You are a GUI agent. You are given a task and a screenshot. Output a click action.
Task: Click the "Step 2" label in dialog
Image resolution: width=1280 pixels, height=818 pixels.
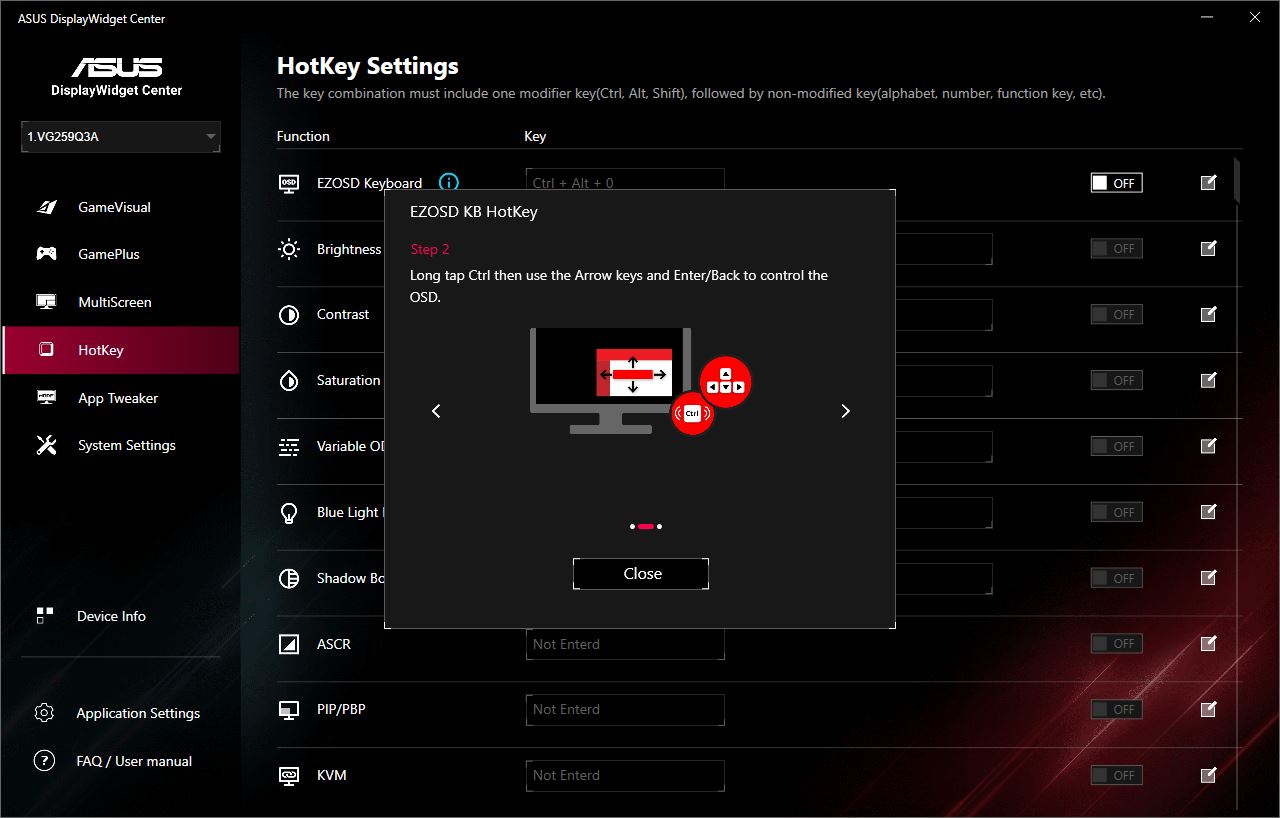coord(430,249)
